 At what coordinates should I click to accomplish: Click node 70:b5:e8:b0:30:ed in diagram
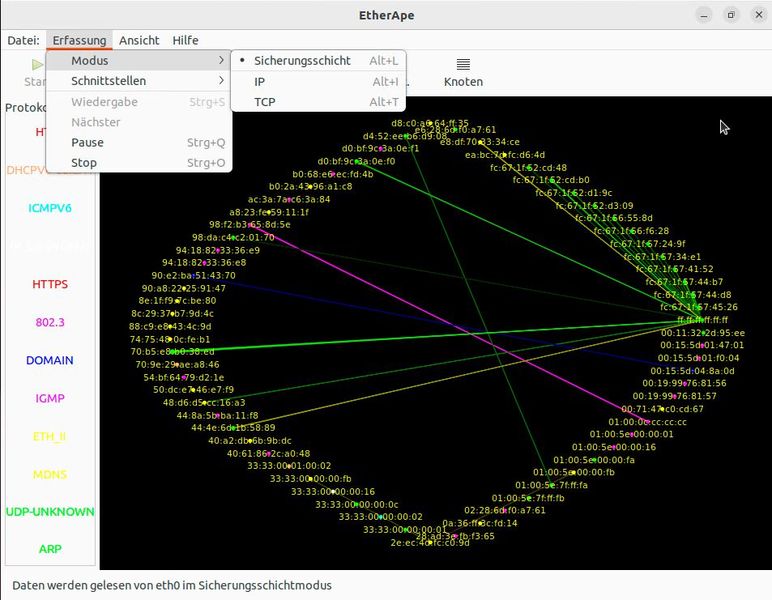point(172,351)
